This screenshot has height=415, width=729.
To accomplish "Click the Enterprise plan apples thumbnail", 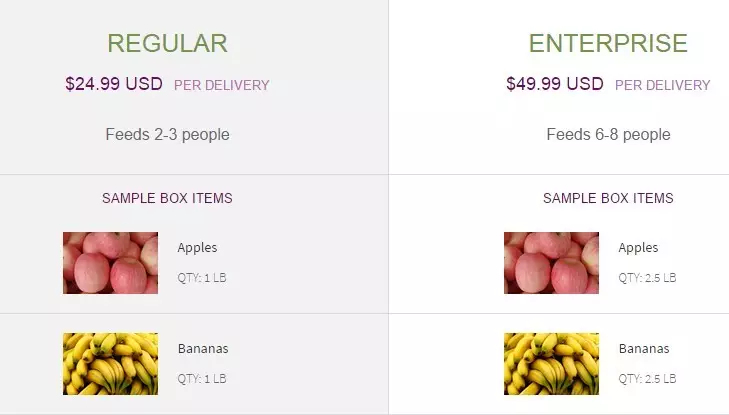I will point(551,263).
